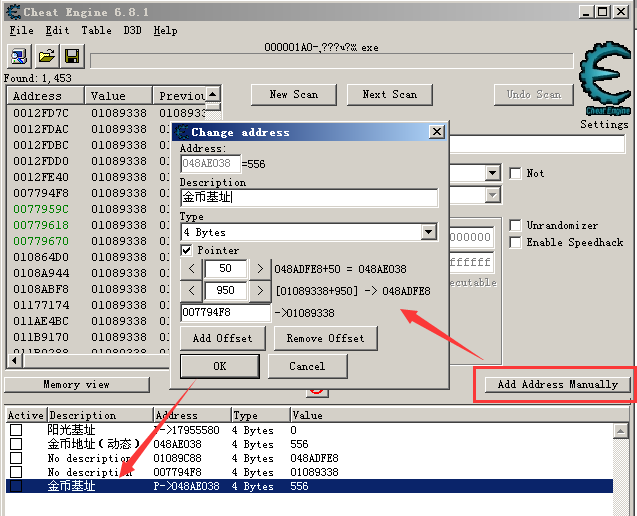Activate the 01089C88 entry checkbox
The width and height of the screenshot is (637, 516).
point(16,458)
